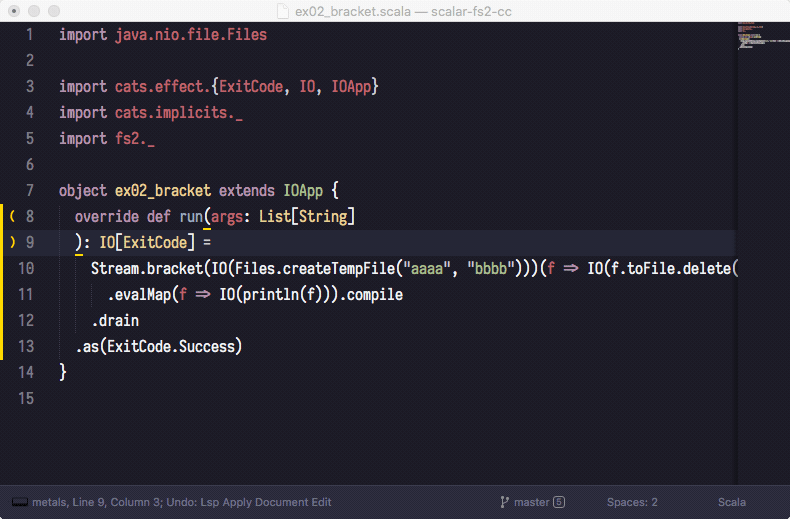The height and width of the screenshot is (519, 790).
Task: Open the master branch status item
Action: tap(532, 502)
